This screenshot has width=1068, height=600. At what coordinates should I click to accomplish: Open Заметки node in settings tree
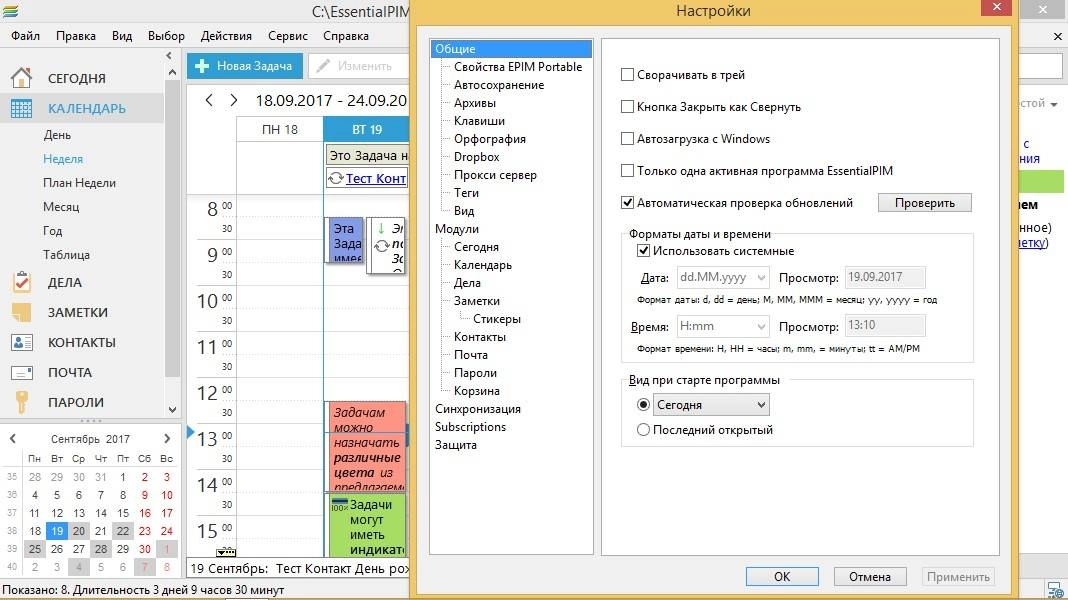477,301
